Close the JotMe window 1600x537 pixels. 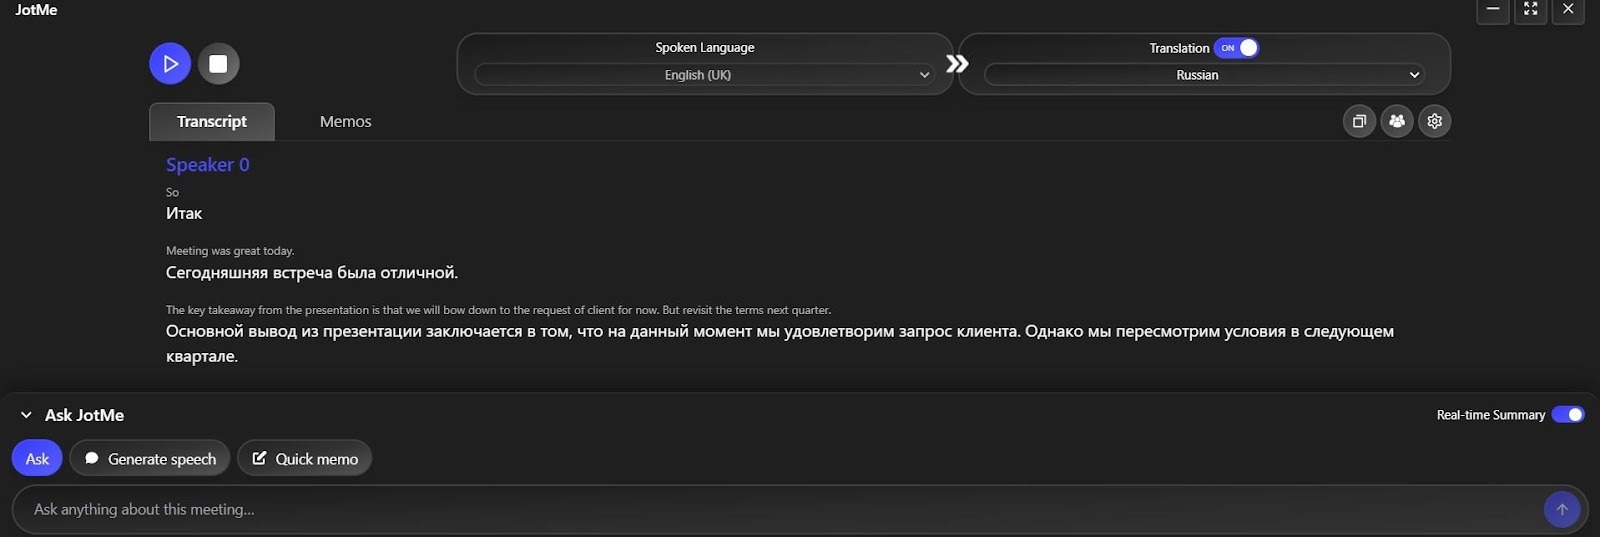[x=1568, y=10]
